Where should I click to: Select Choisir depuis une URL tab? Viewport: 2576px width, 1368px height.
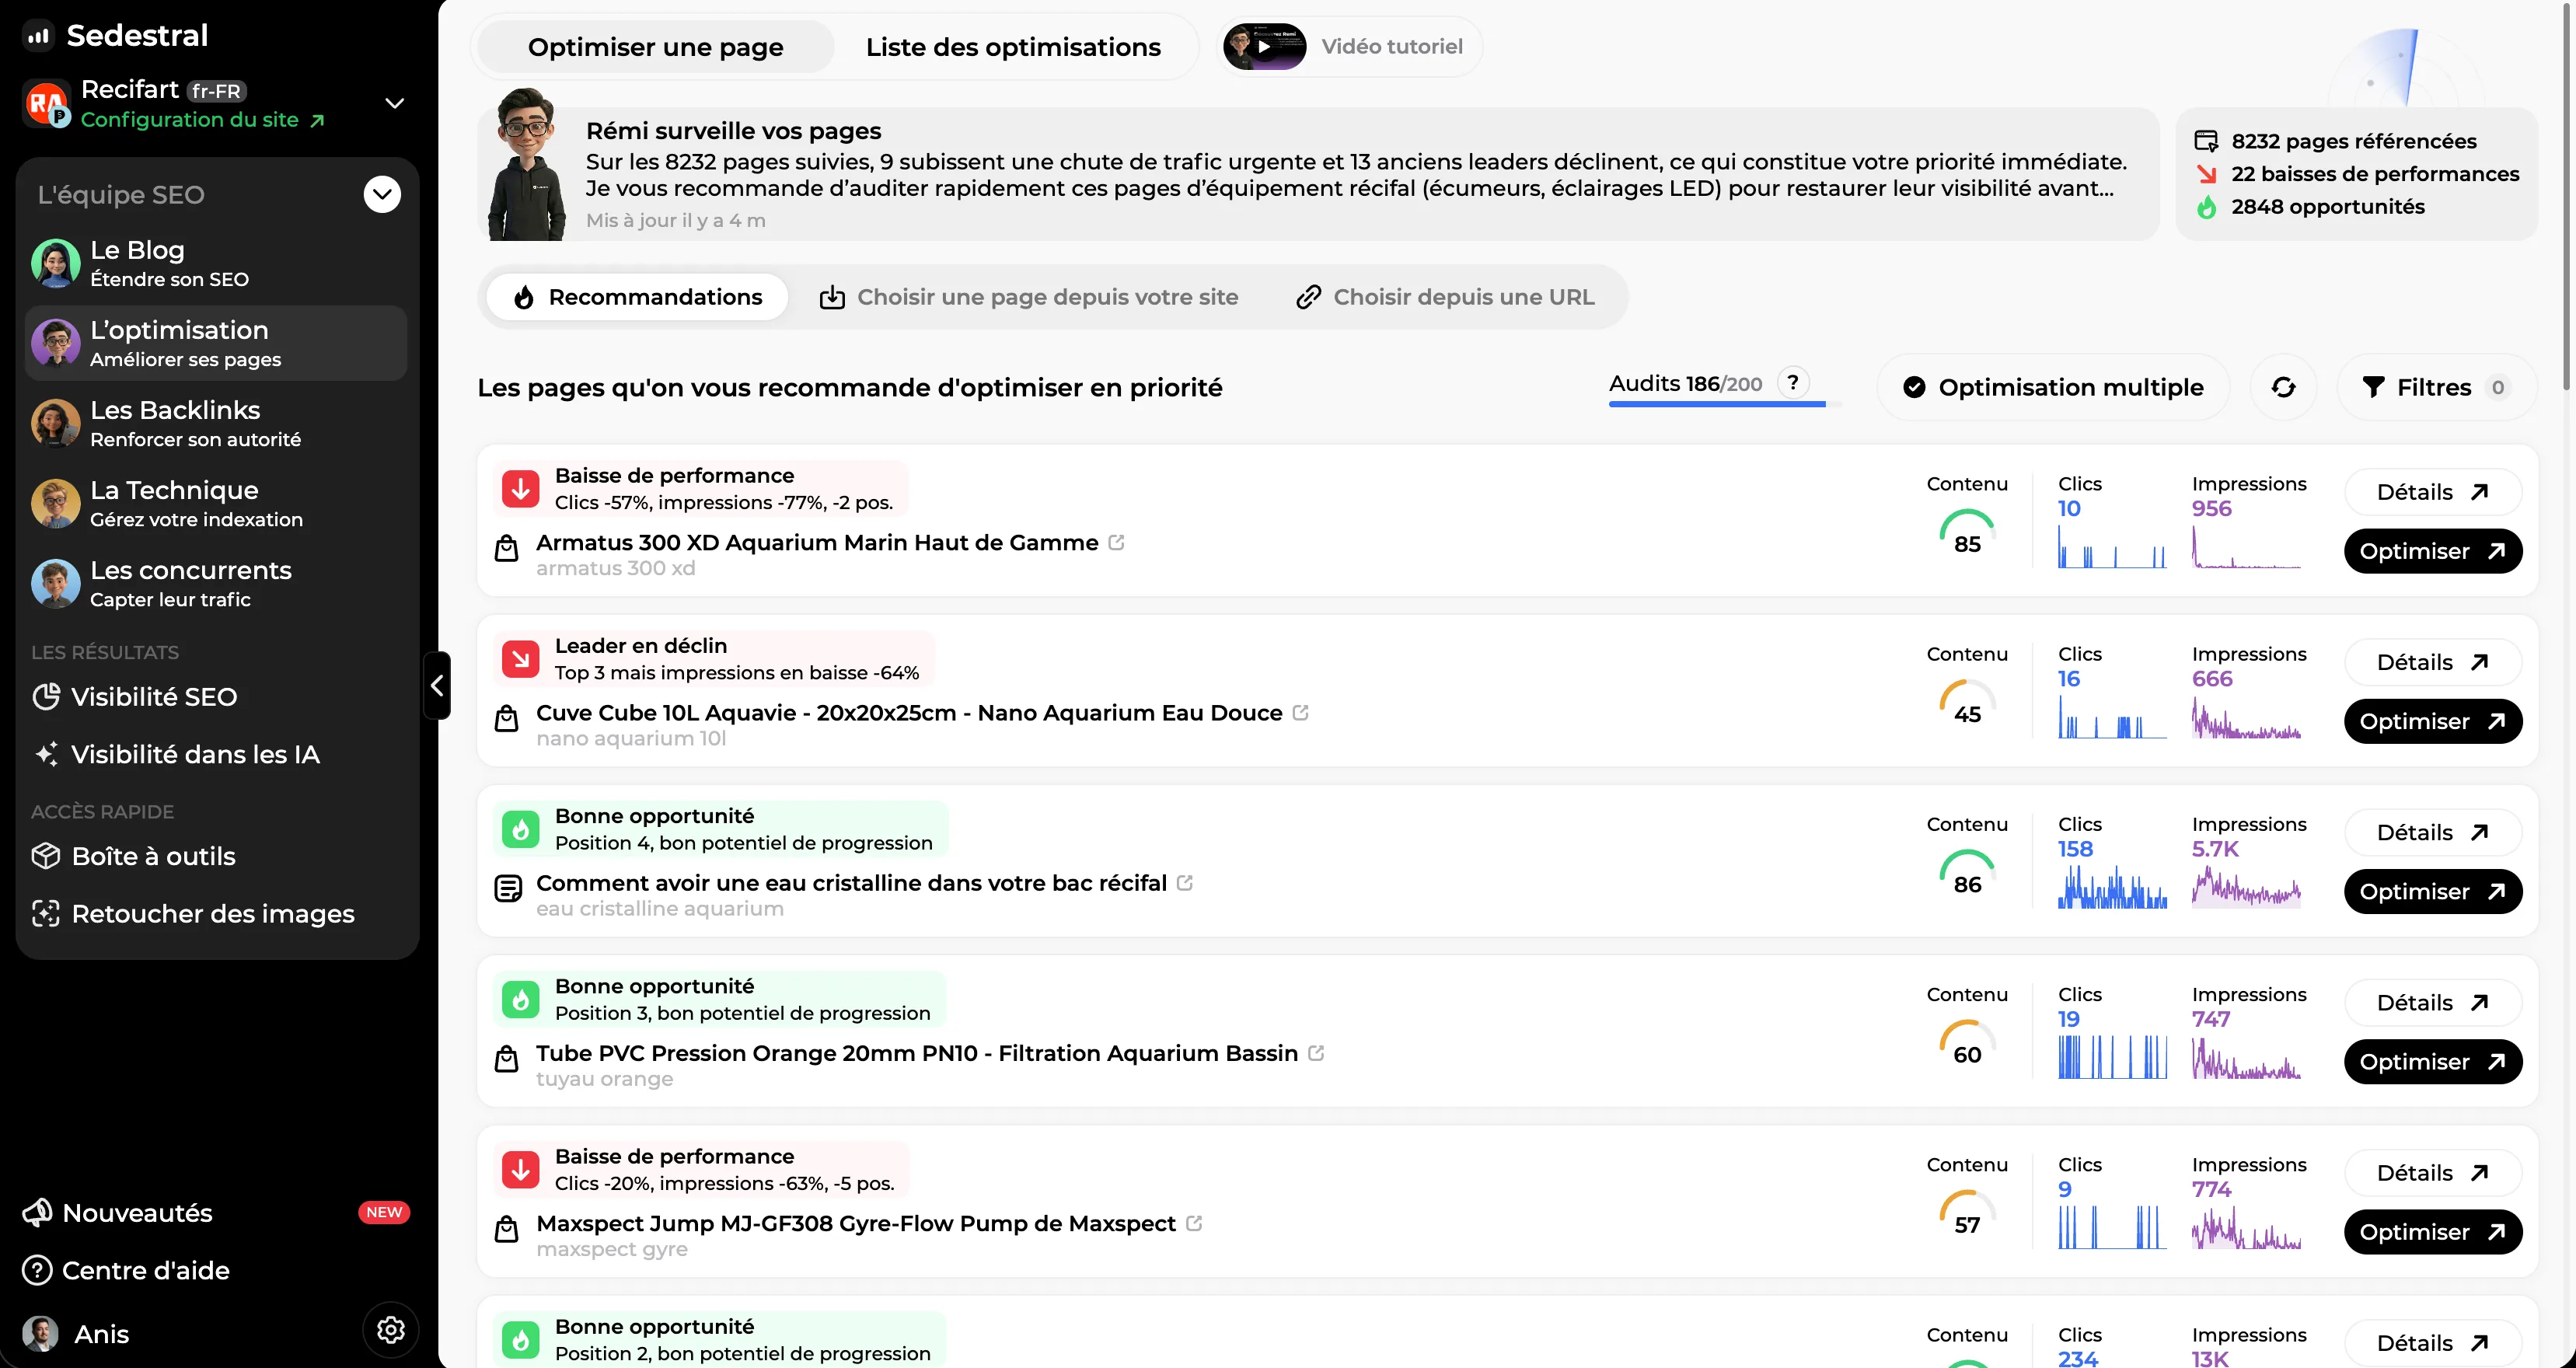click(x=1445, y=297)
